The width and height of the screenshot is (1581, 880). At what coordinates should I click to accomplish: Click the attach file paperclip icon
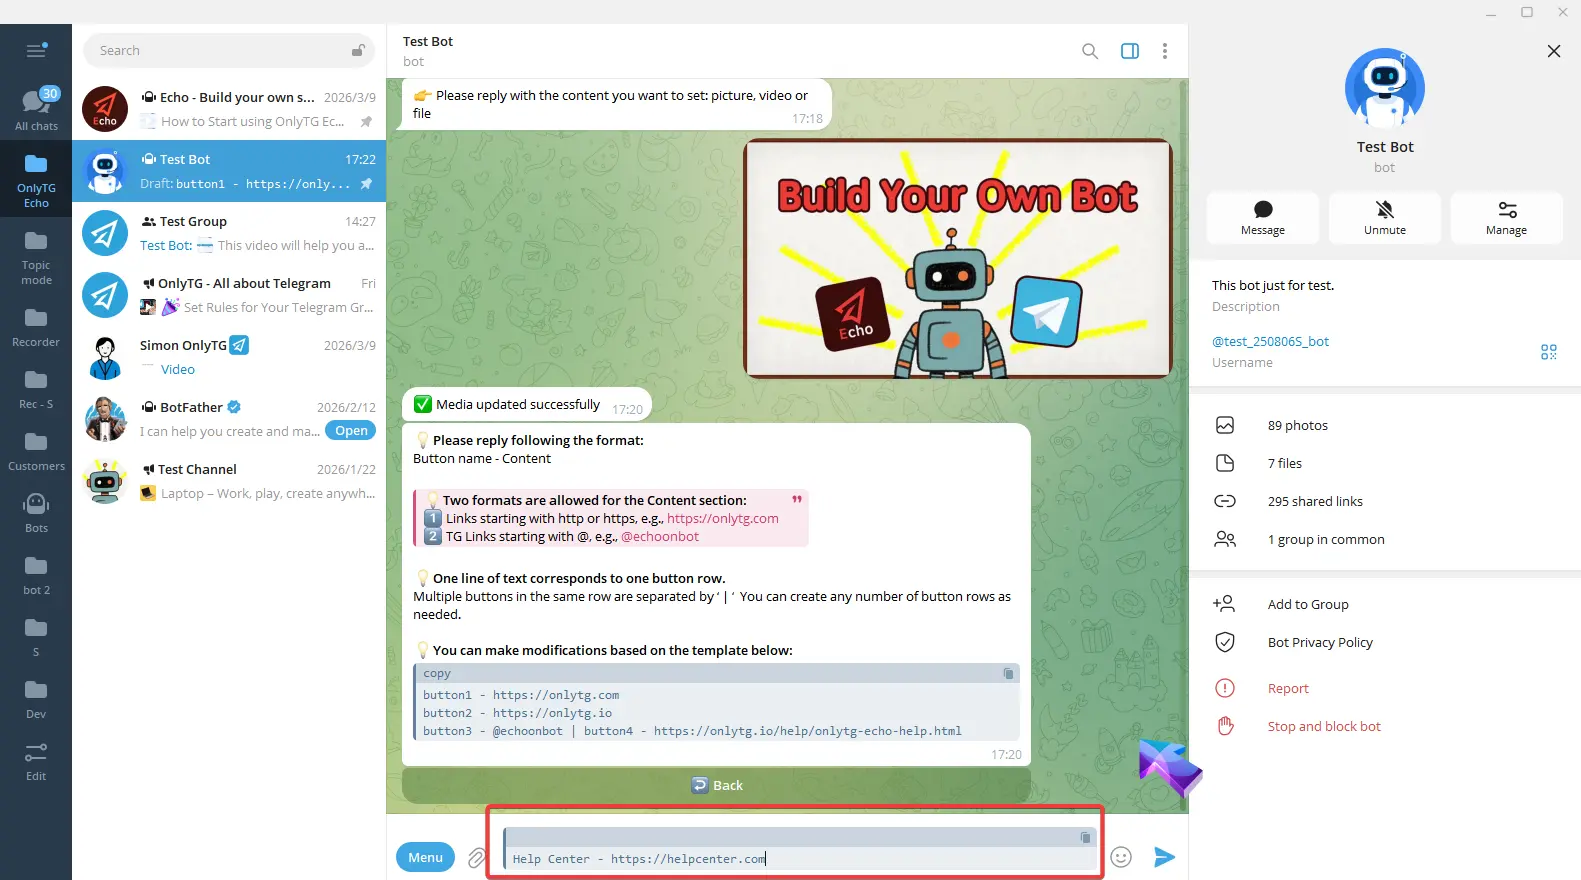477,858
